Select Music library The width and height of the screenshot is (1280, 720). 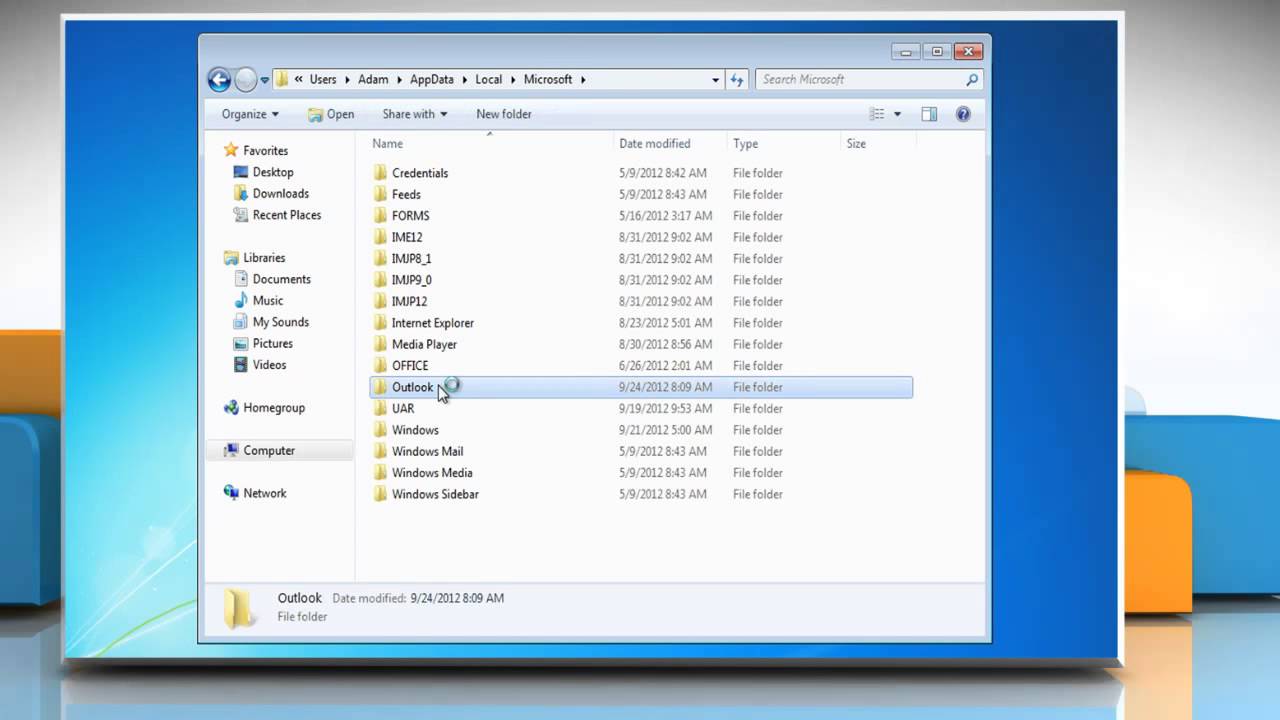pyautogui.click(x=267, y=300)
